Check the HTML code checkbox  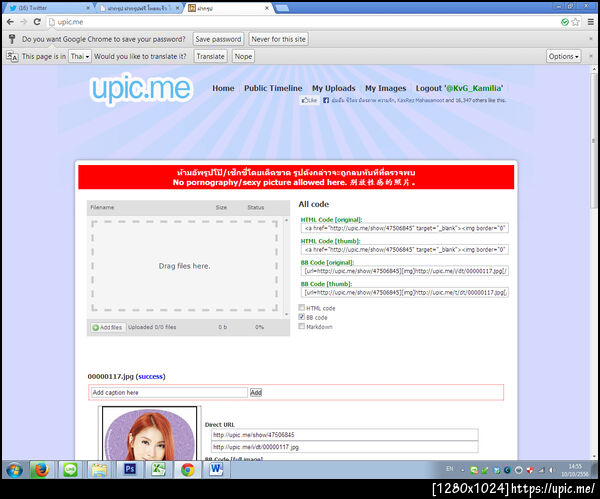pyautogui.click(x=302, y=308)
